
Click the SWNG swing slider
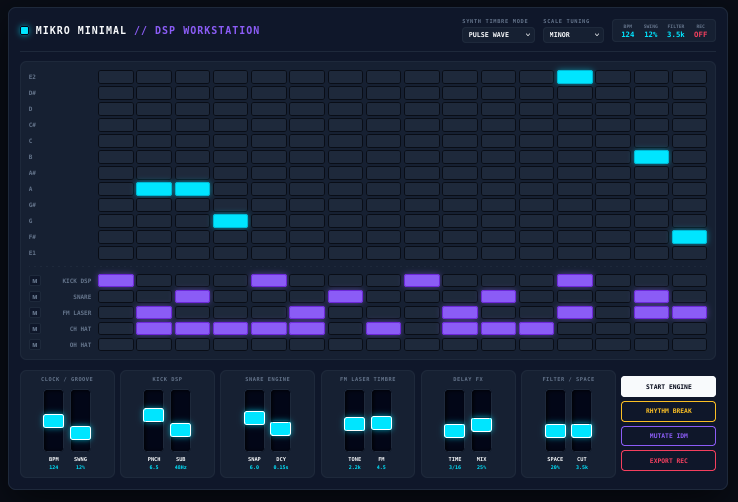pos(80,421)
